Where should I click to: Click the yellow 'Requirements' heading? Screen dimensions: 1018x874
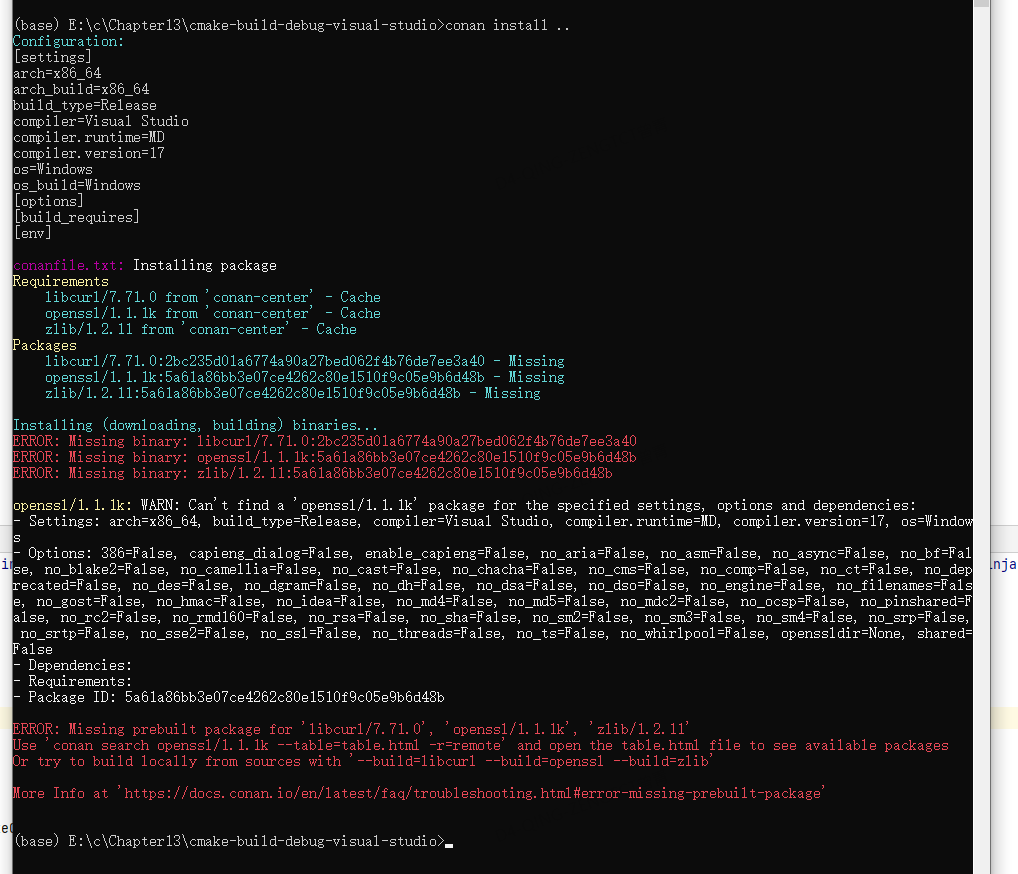click(60, 281)
